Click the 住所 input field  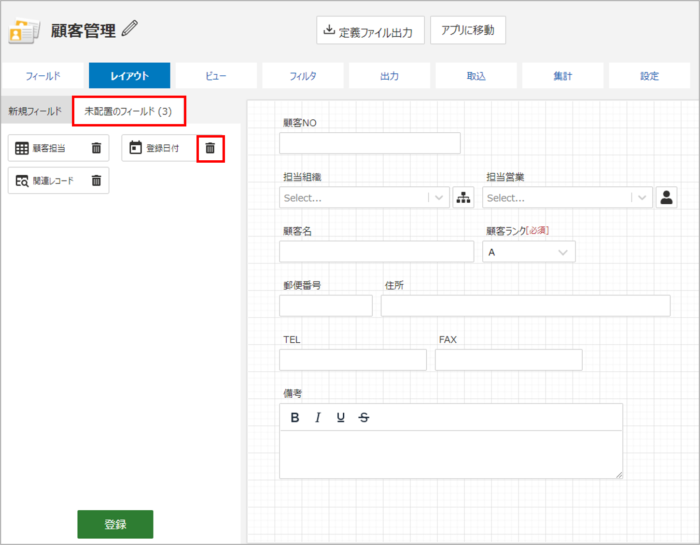click(525, 306)
